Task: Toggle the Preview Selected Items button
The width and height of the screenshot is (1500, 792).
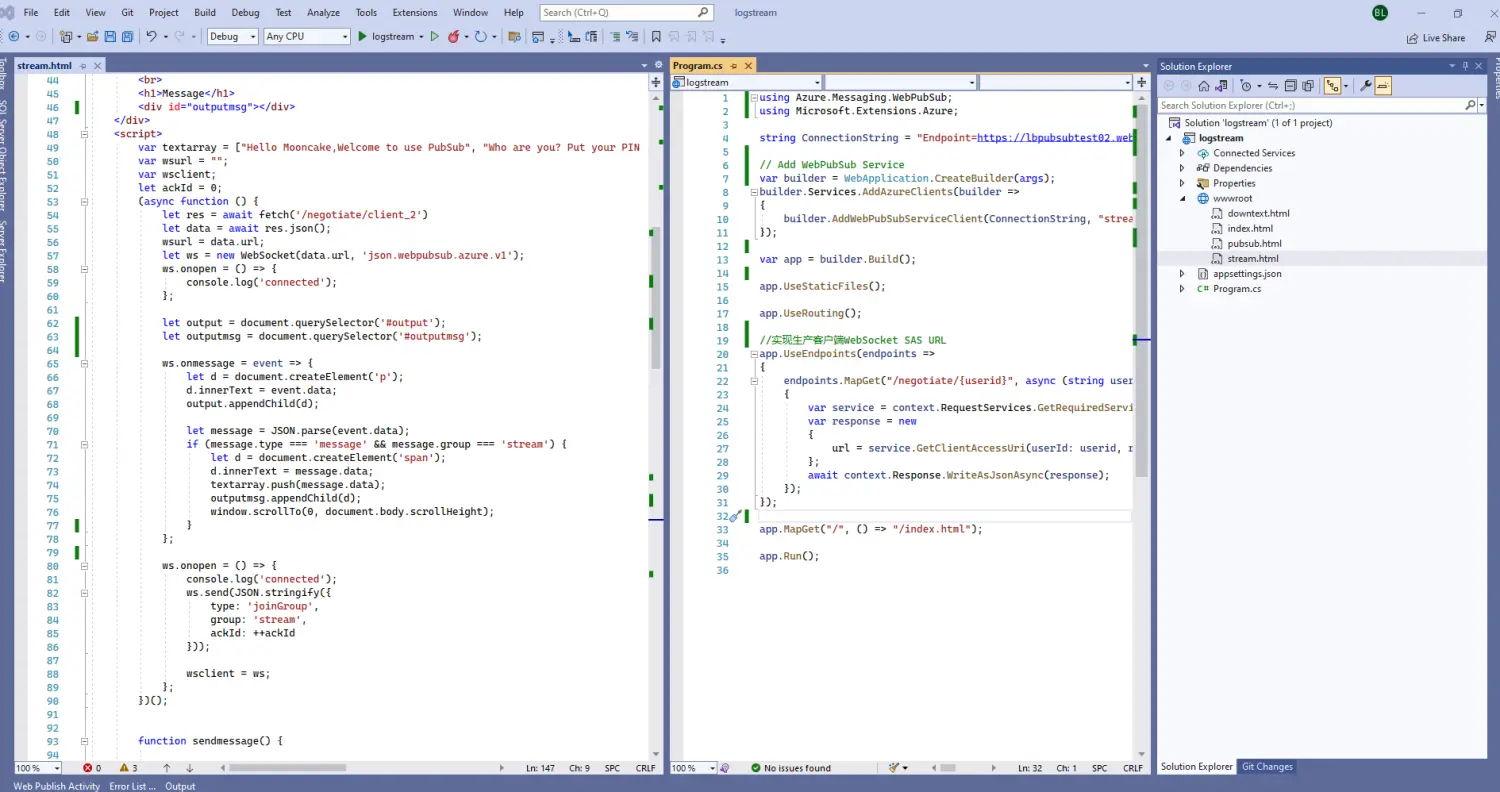Action: (x=1383, y=86)
